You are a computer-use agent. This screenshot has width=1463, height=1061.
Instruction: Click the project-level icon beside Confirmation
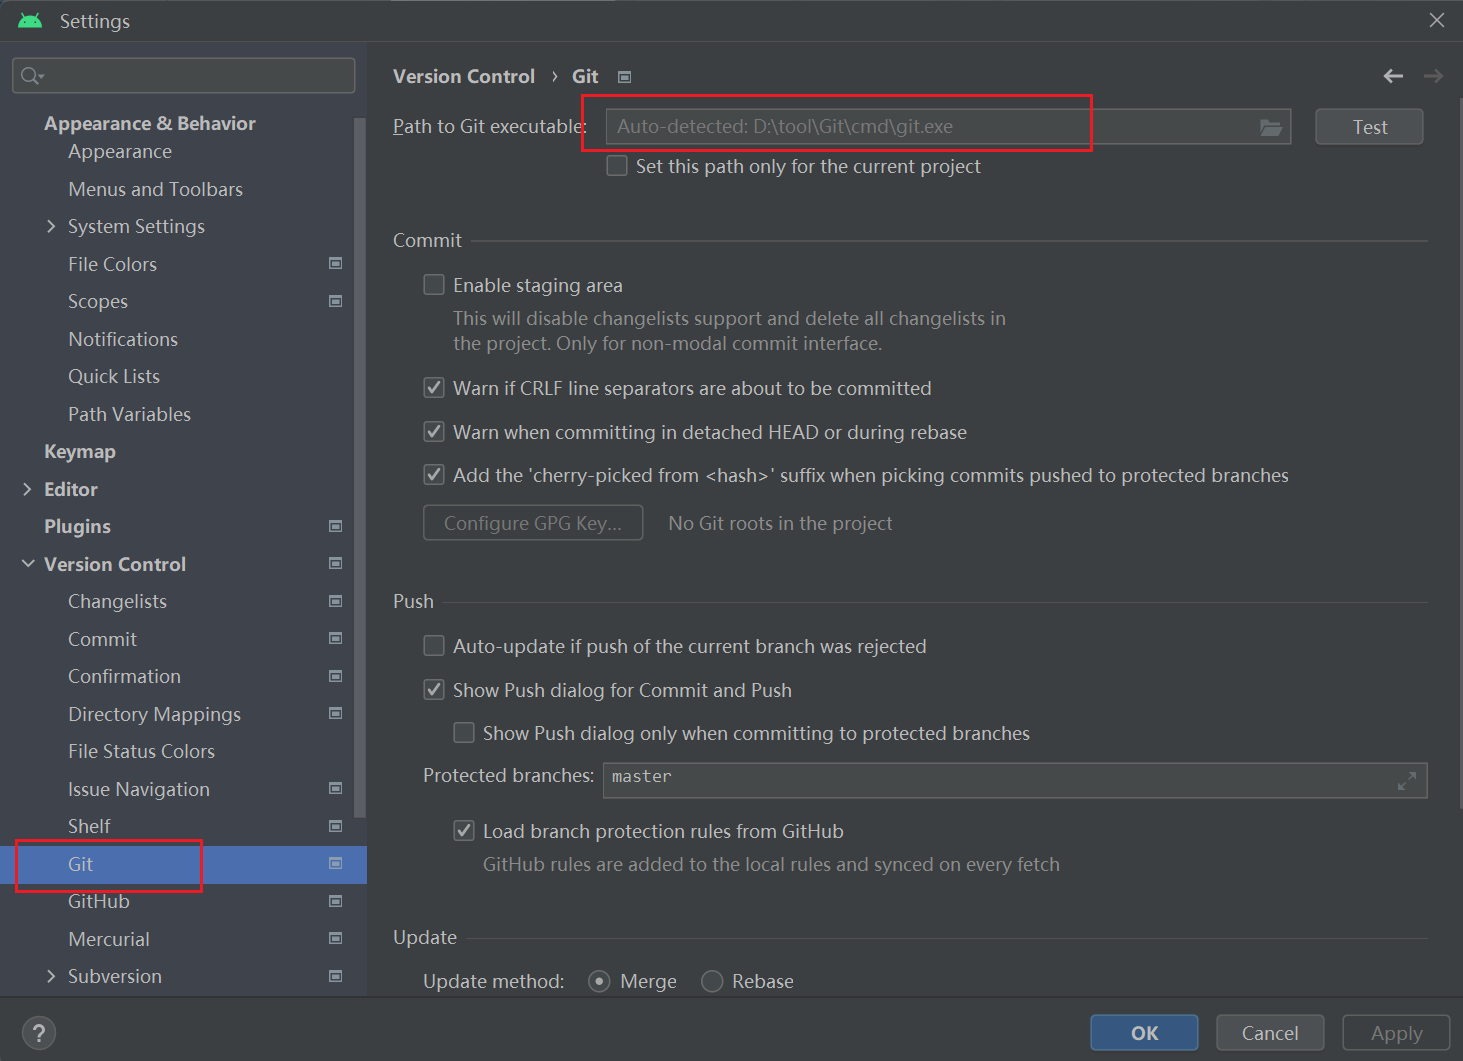(x=336, y=676)
